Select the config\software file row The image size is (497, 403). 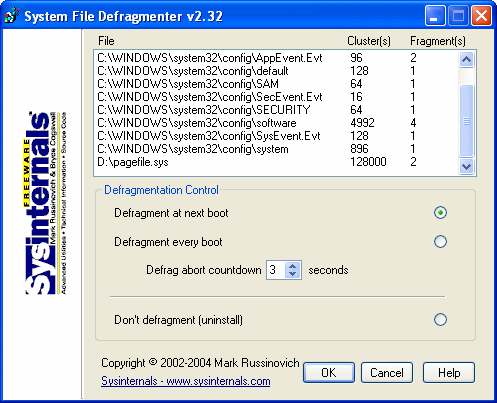276,123
